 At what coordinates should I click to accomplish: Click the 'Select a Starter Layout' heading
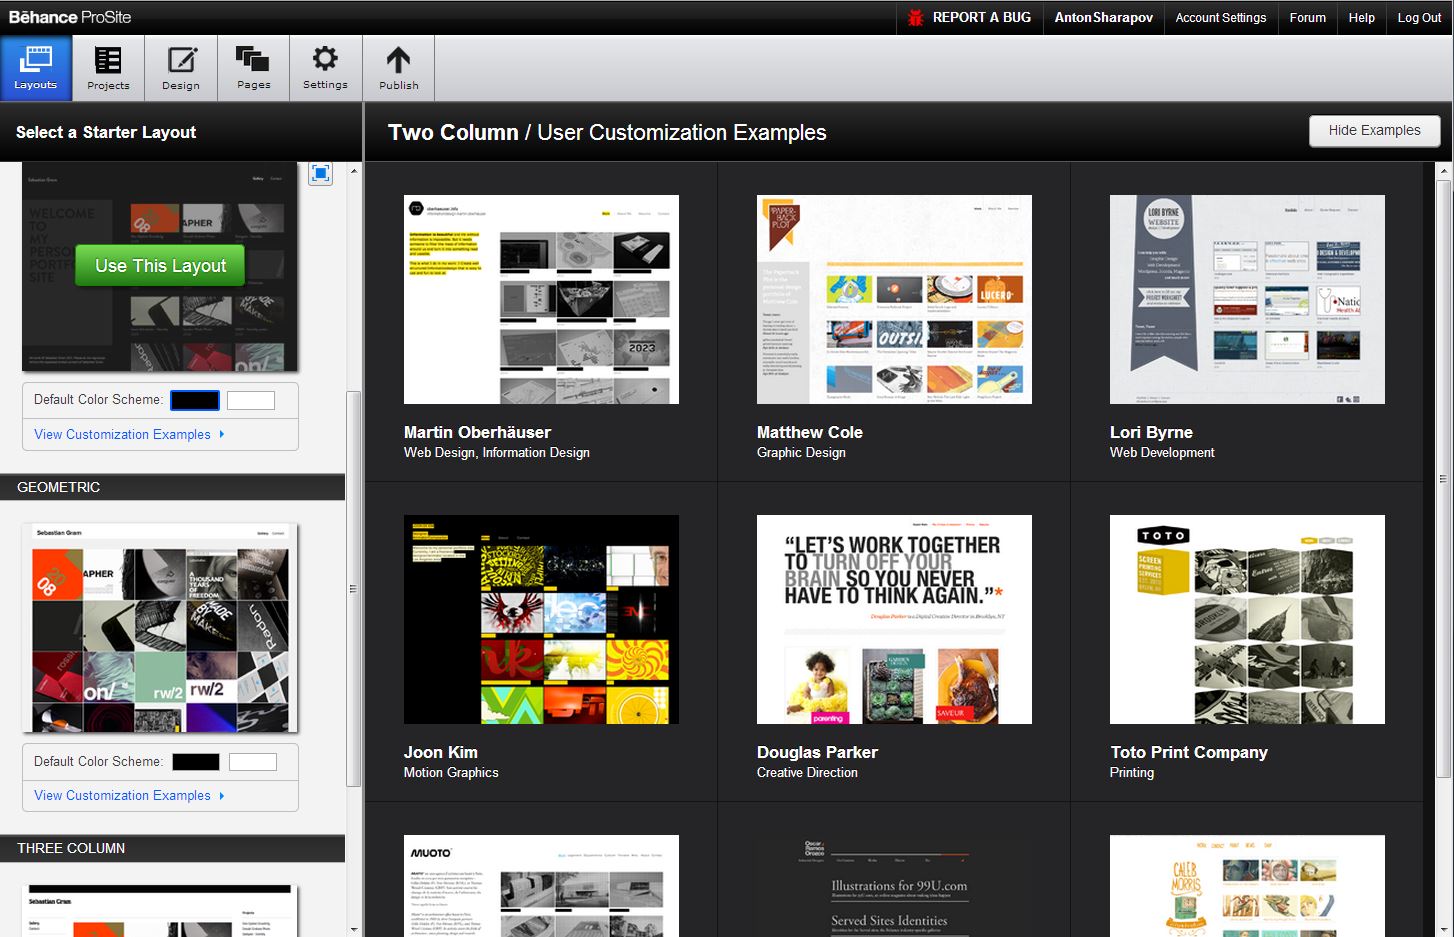coord(106,132)
